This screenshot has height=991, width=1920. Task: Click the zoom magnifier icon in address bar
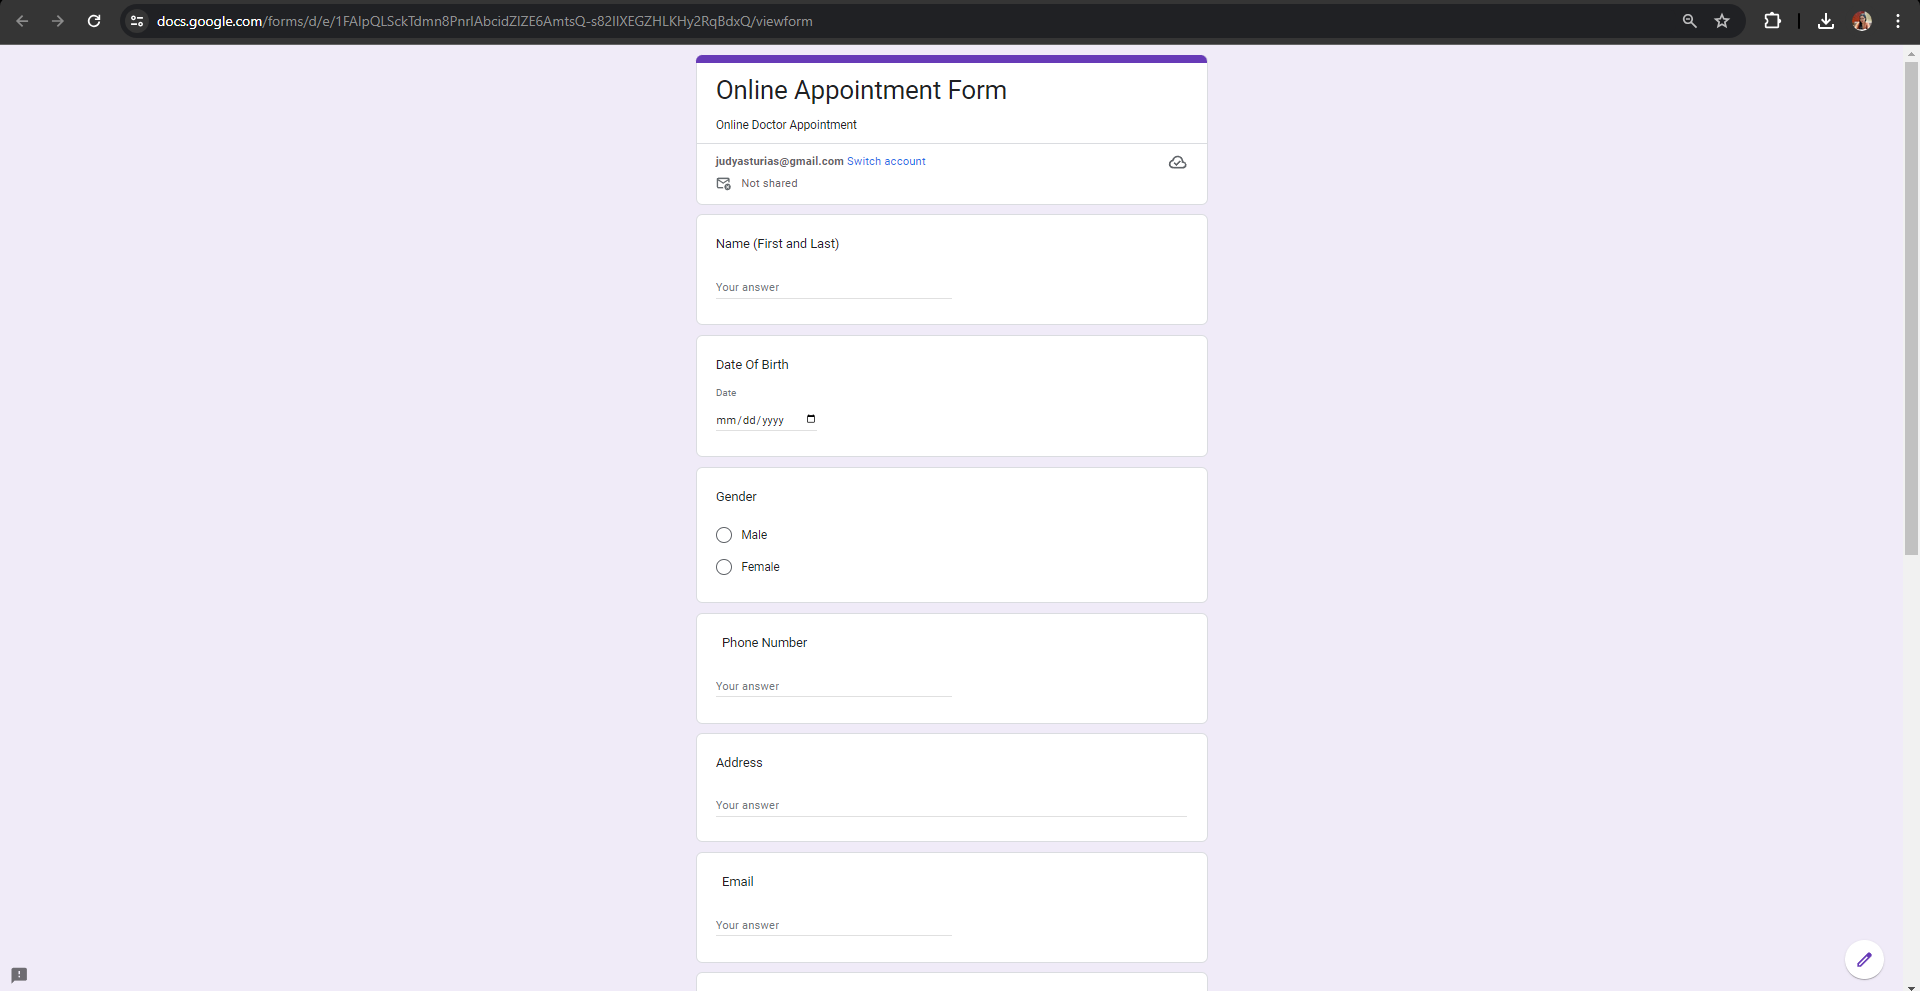pos(1689,21)
